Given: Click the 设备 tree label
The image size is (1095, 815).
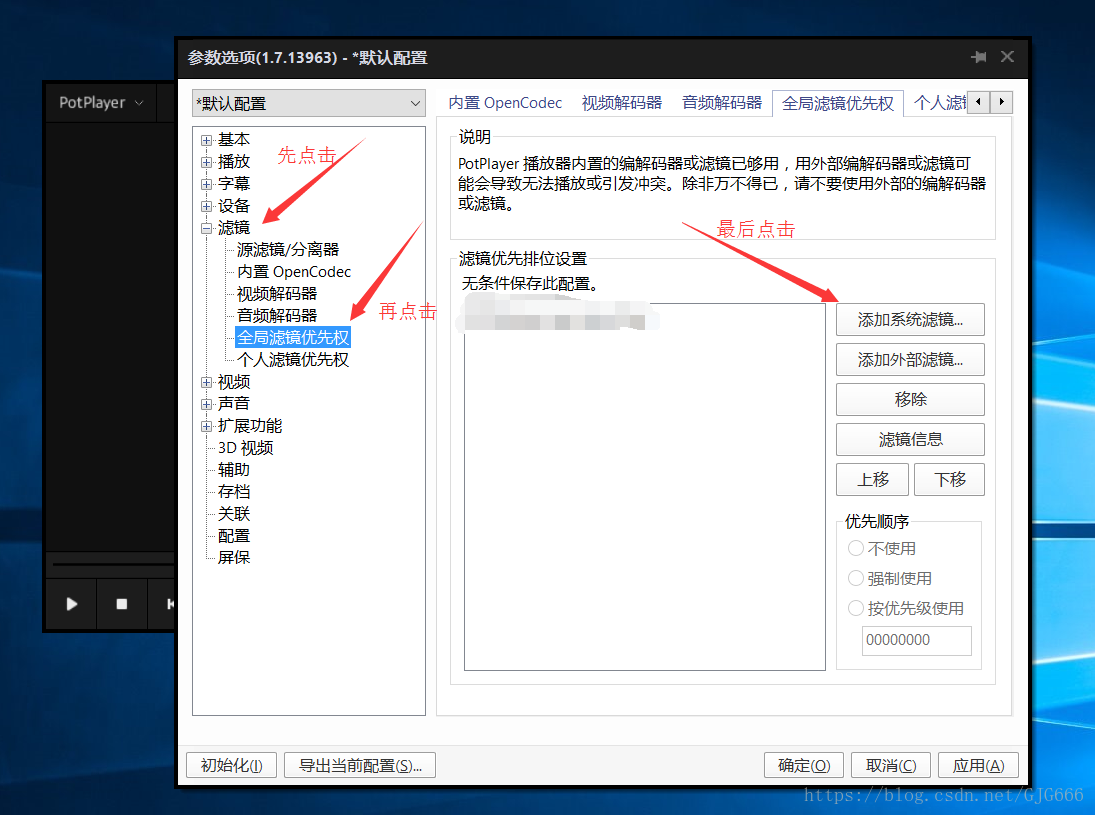Looking at the screenshot, I should coord(233,206).
